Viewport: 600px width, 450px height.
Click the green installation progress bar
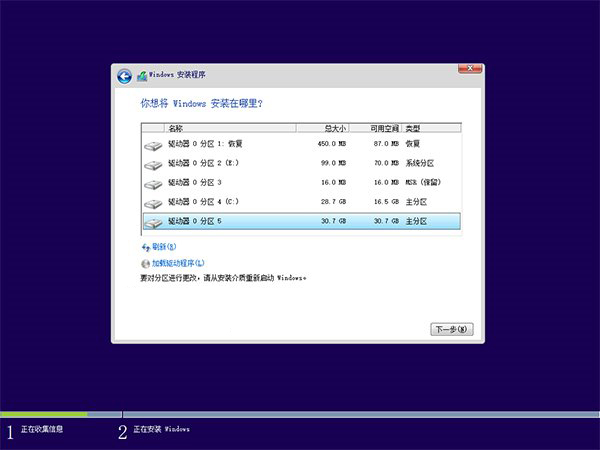click(x=44, y=414)
